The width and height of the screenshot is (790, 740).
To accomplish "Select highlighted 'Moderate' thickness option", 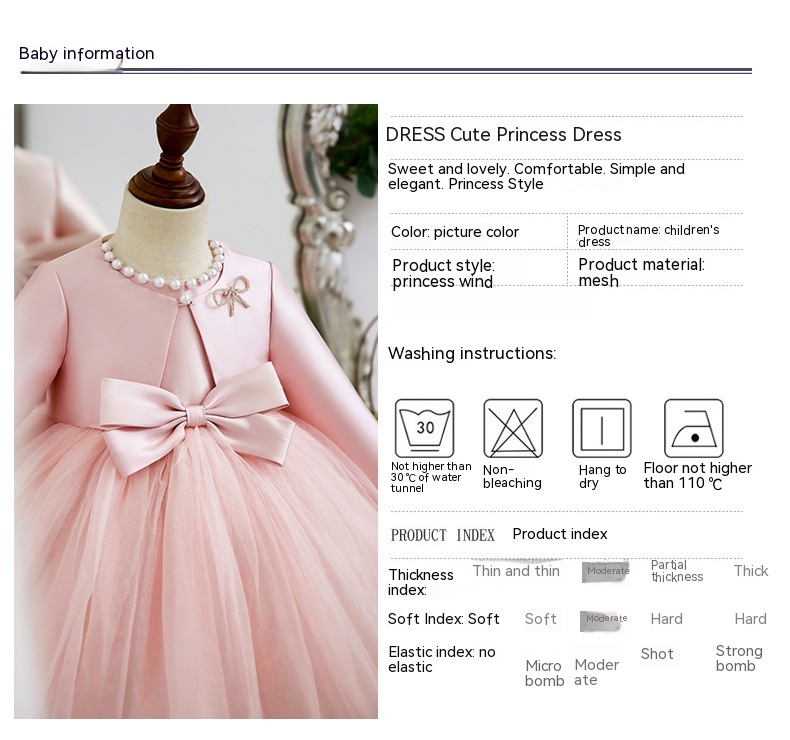I will [606, 571].
